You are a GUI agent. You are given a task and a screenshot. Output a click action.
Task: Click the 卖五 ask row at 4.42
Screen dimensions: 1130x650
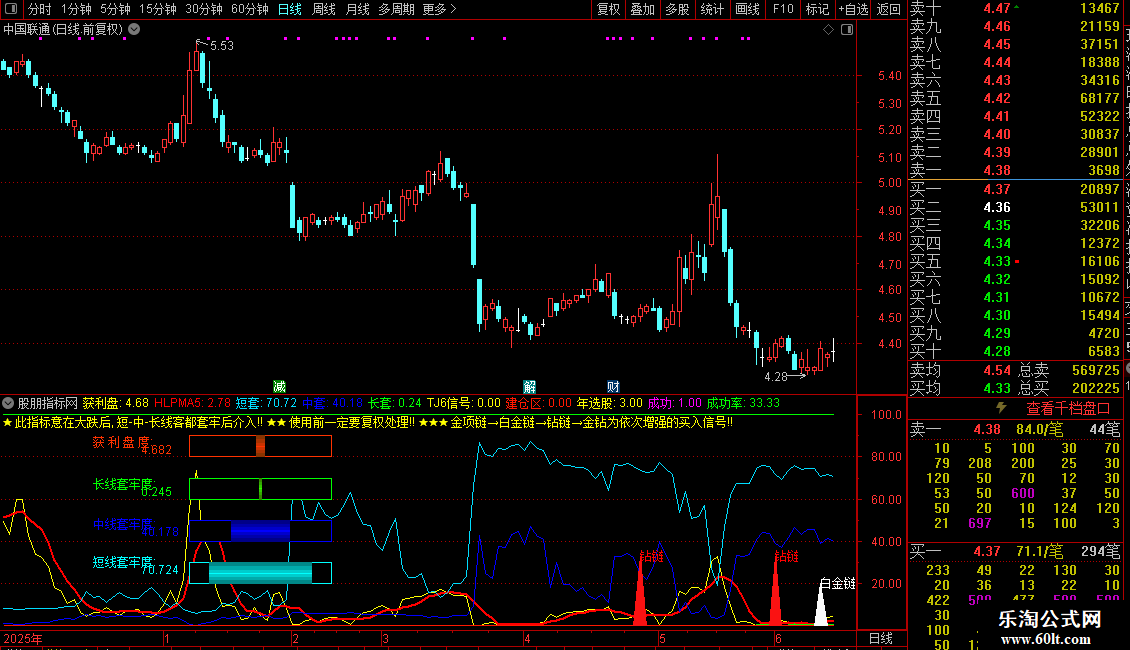point(1015,98)
